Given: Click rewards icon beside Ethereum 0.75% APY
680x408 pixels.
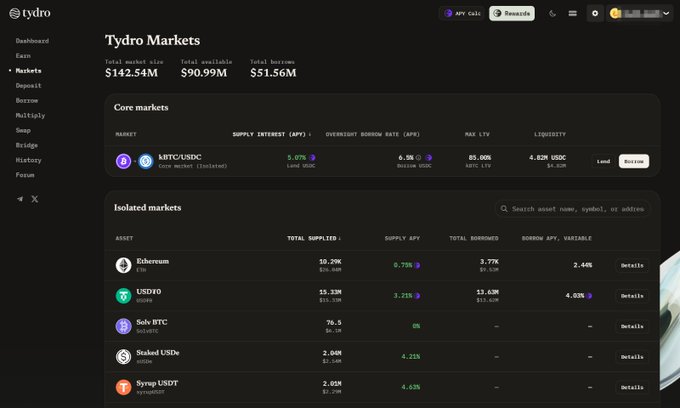Looking at the screenshot, I should point(417,265).
